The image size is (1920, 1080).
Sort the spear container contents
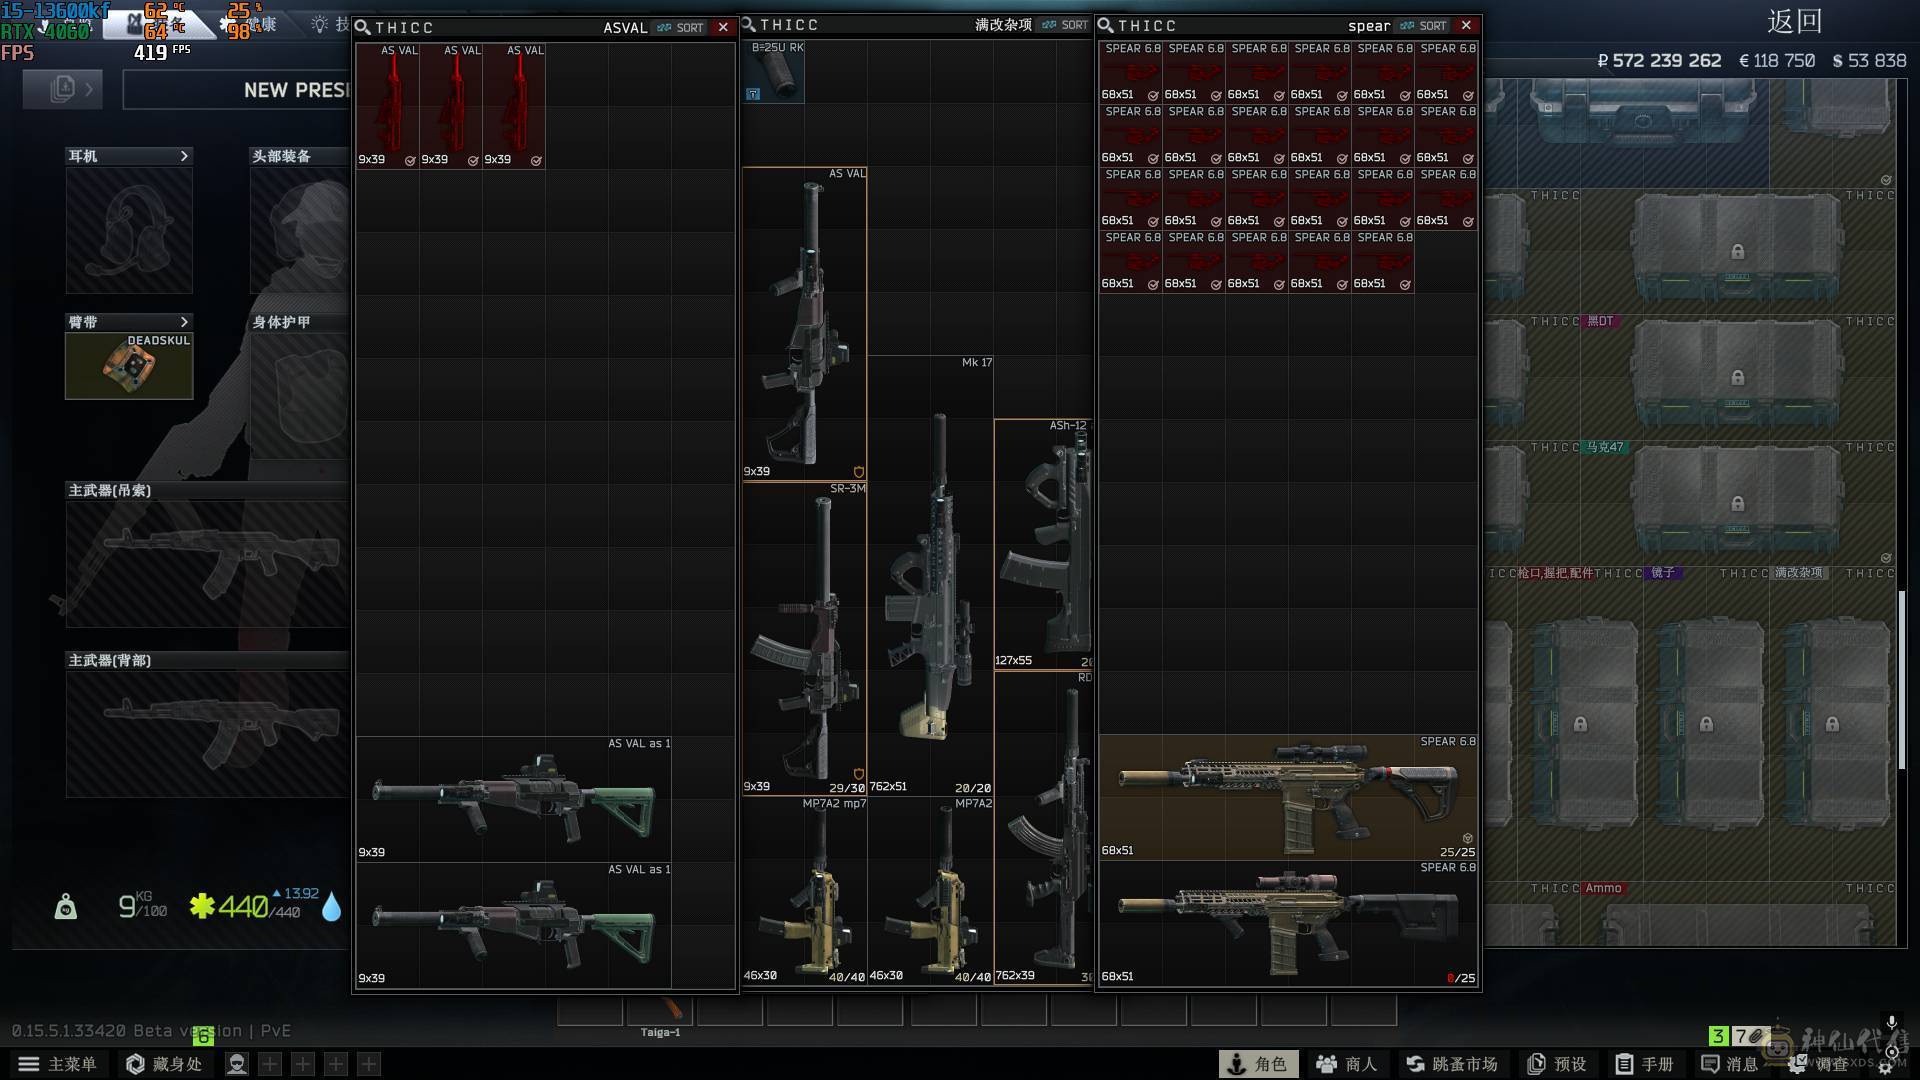[1423, 26]
